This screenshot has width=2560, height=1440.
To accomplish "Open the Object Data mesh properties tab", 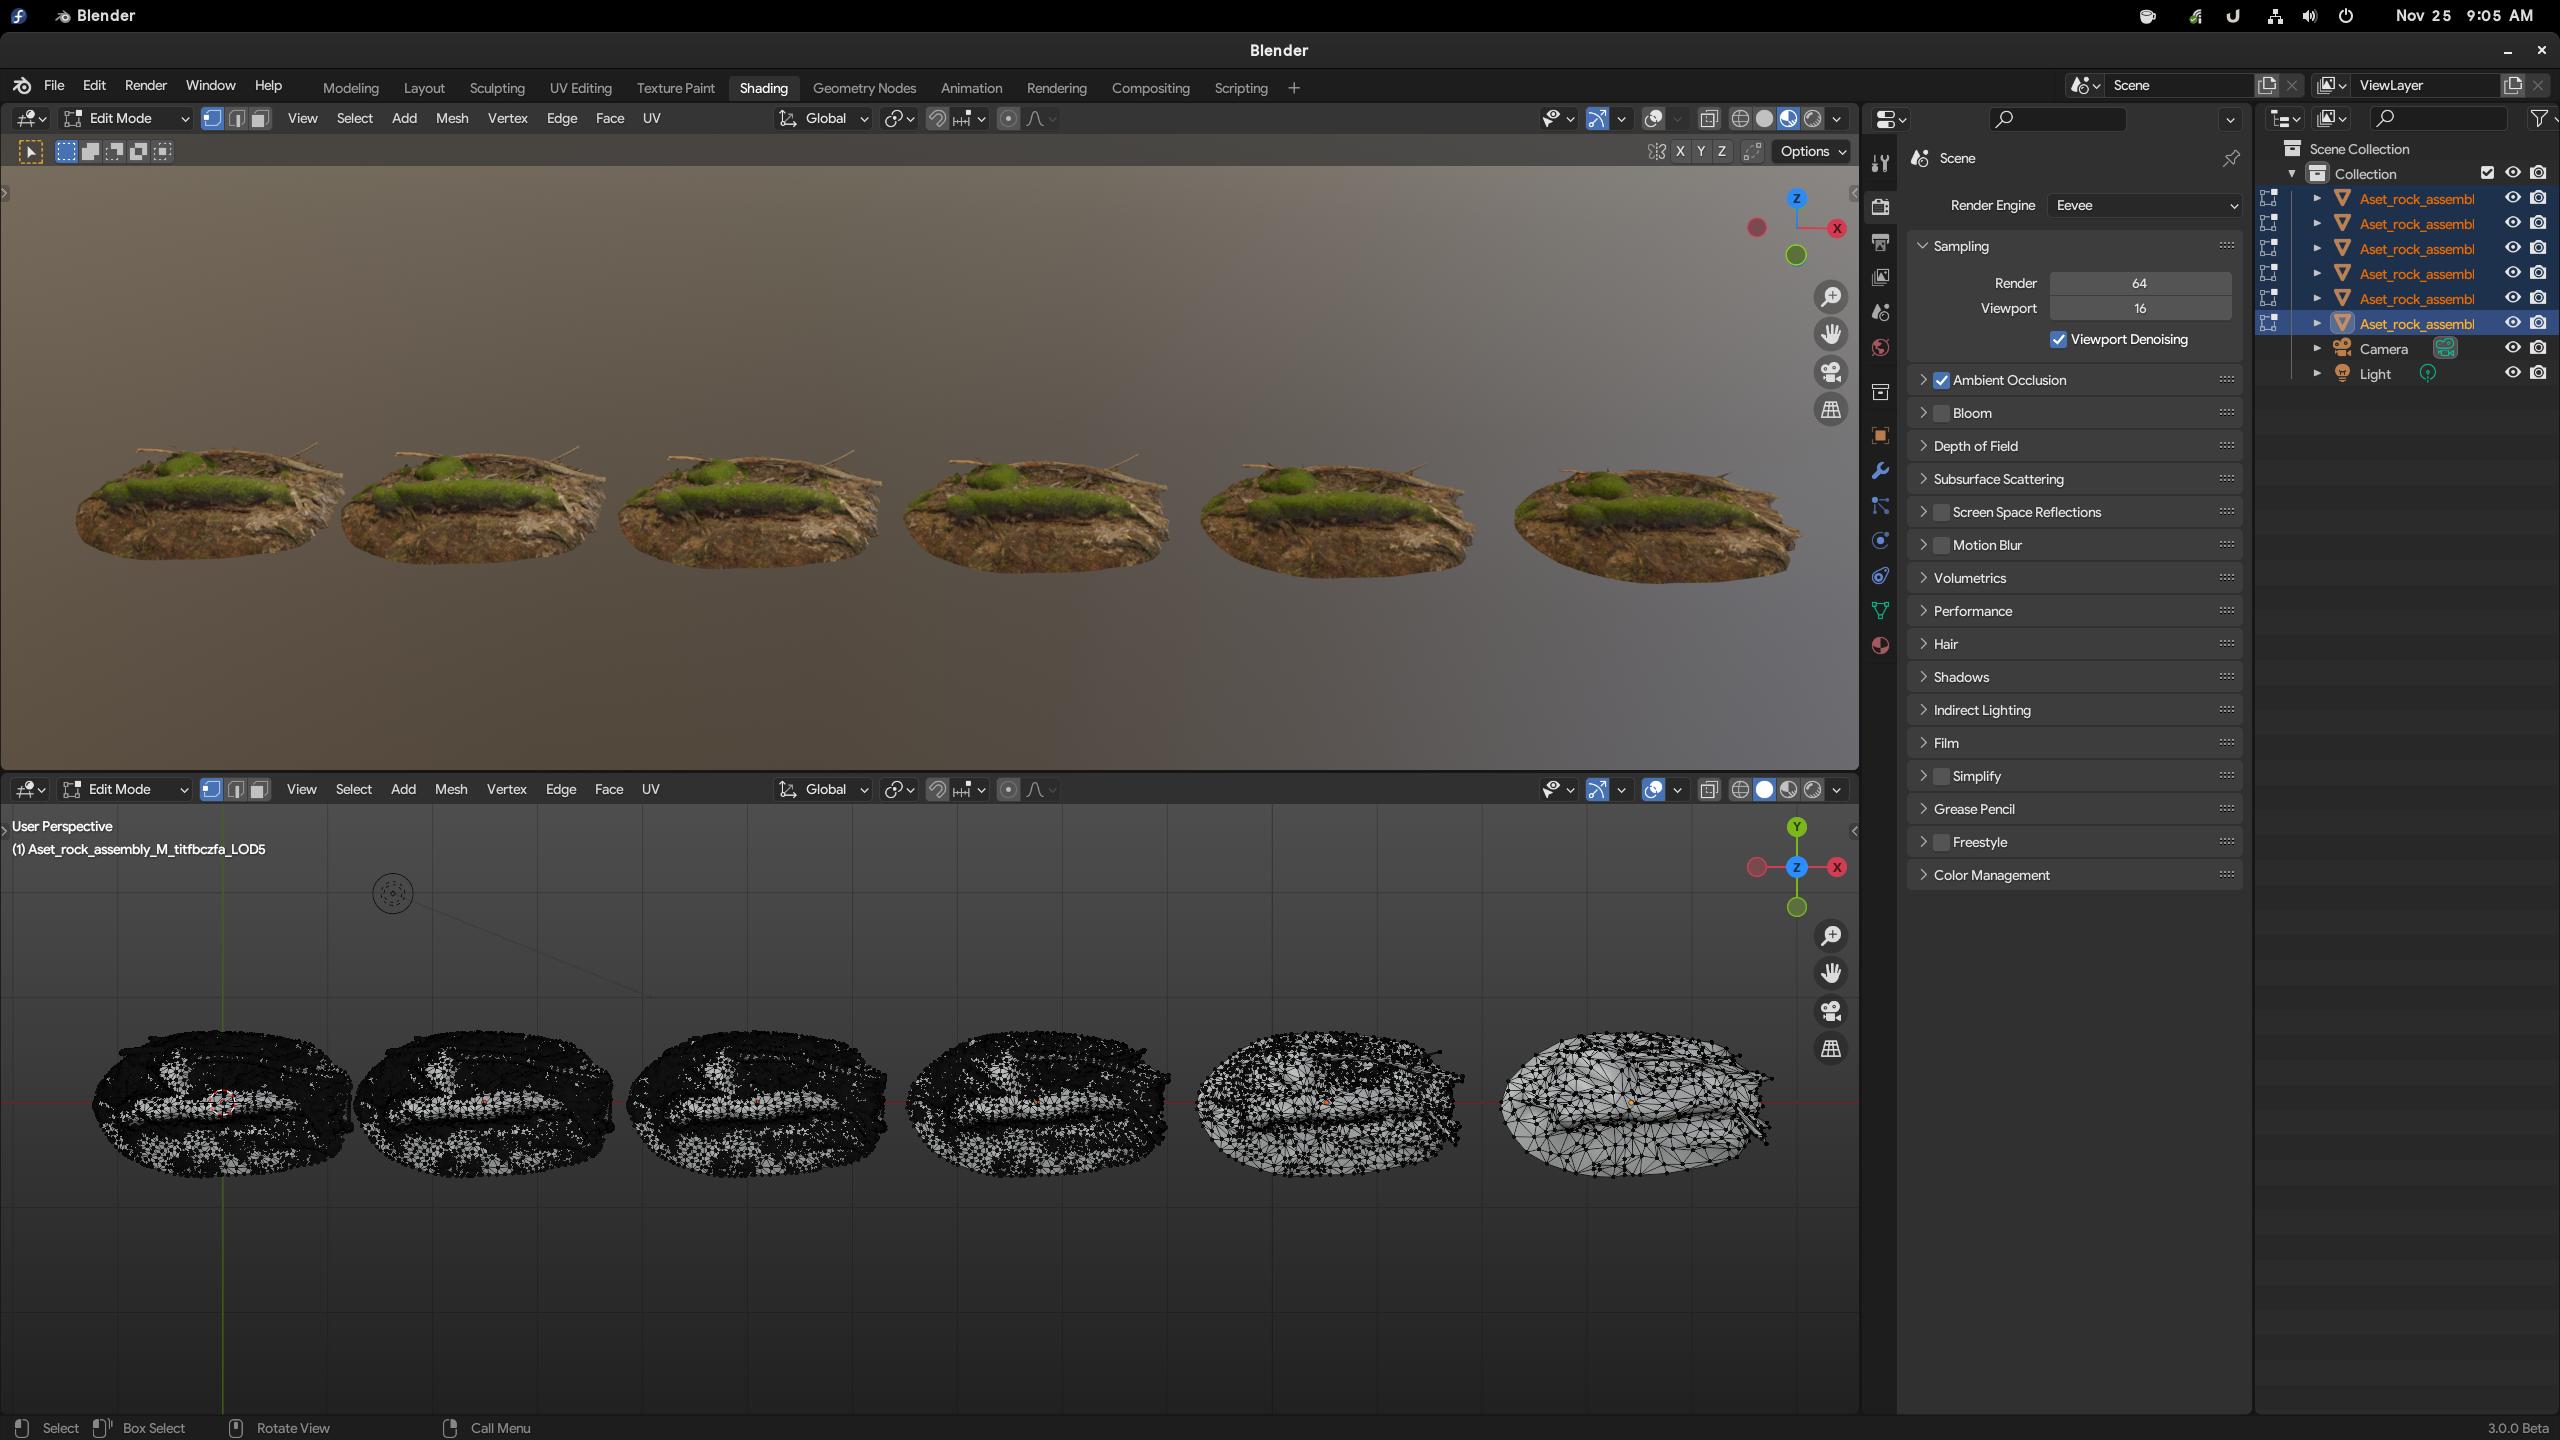I will click(x=1880, y=610).
